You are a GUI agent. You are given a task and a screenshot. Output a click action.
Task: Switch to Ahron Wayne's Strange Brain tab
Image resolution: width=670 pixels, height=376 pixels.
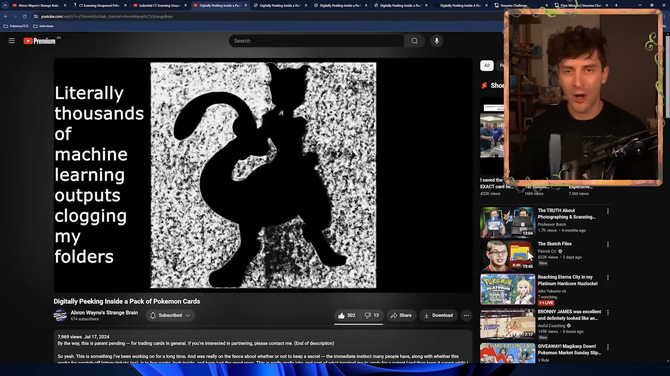(x=38, y=6)
